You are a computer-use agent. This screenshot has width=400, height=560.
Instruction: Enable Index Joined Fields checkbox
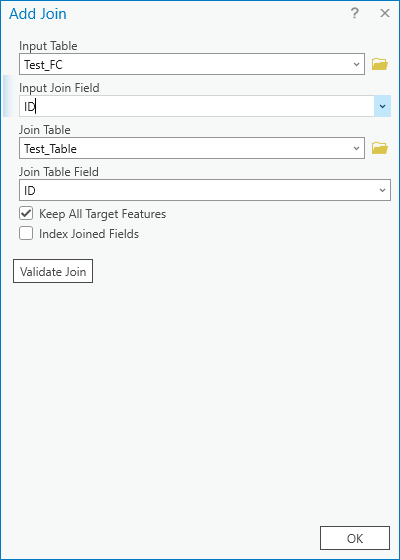click(x=26, y=234)
